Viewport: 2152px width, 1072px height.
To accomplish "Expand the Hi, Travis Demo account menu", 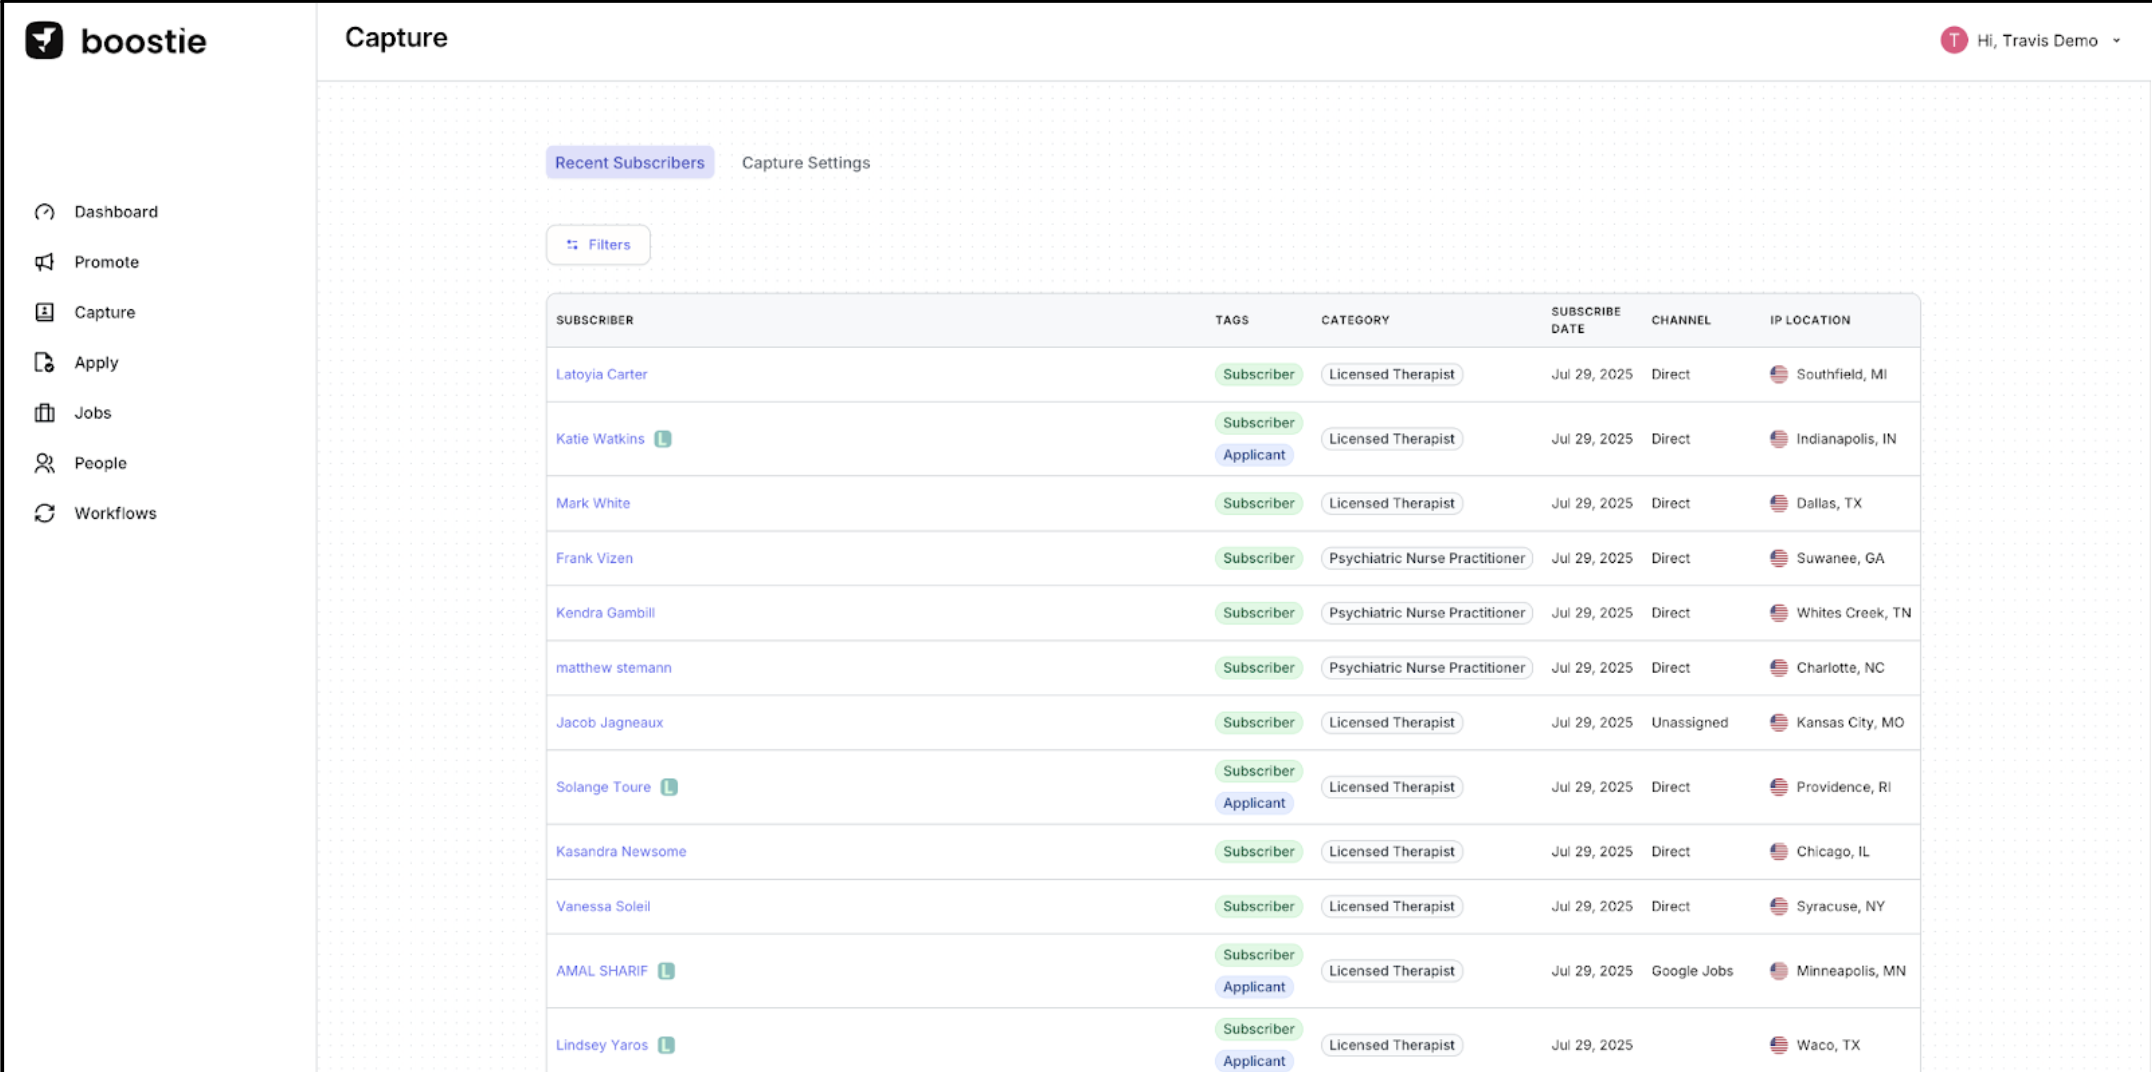I will click(x=2116, y=41).
